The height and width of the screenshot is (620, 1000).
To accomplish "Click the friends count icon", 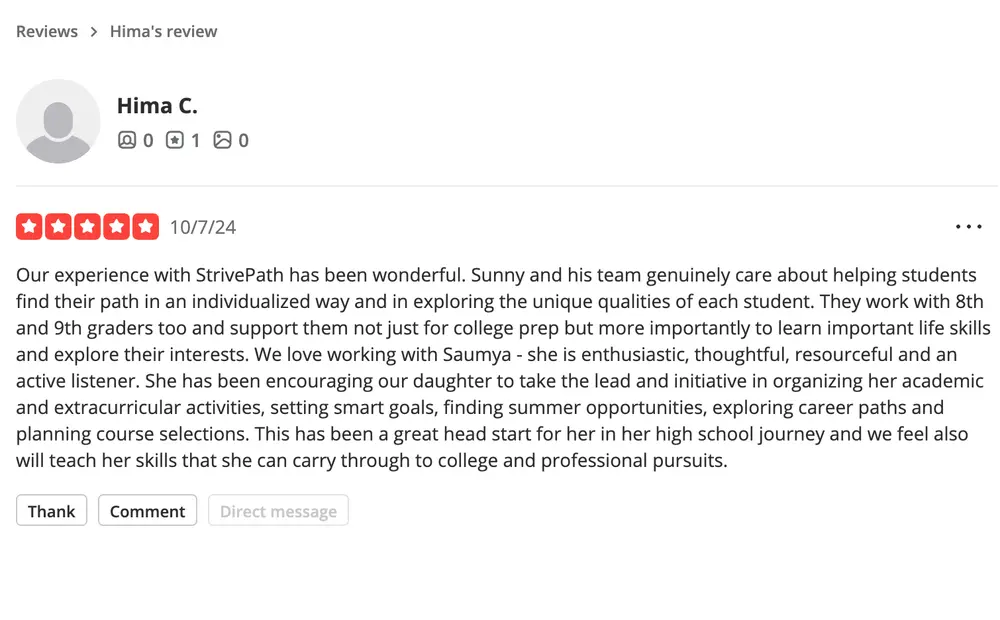I will [127, 140].
